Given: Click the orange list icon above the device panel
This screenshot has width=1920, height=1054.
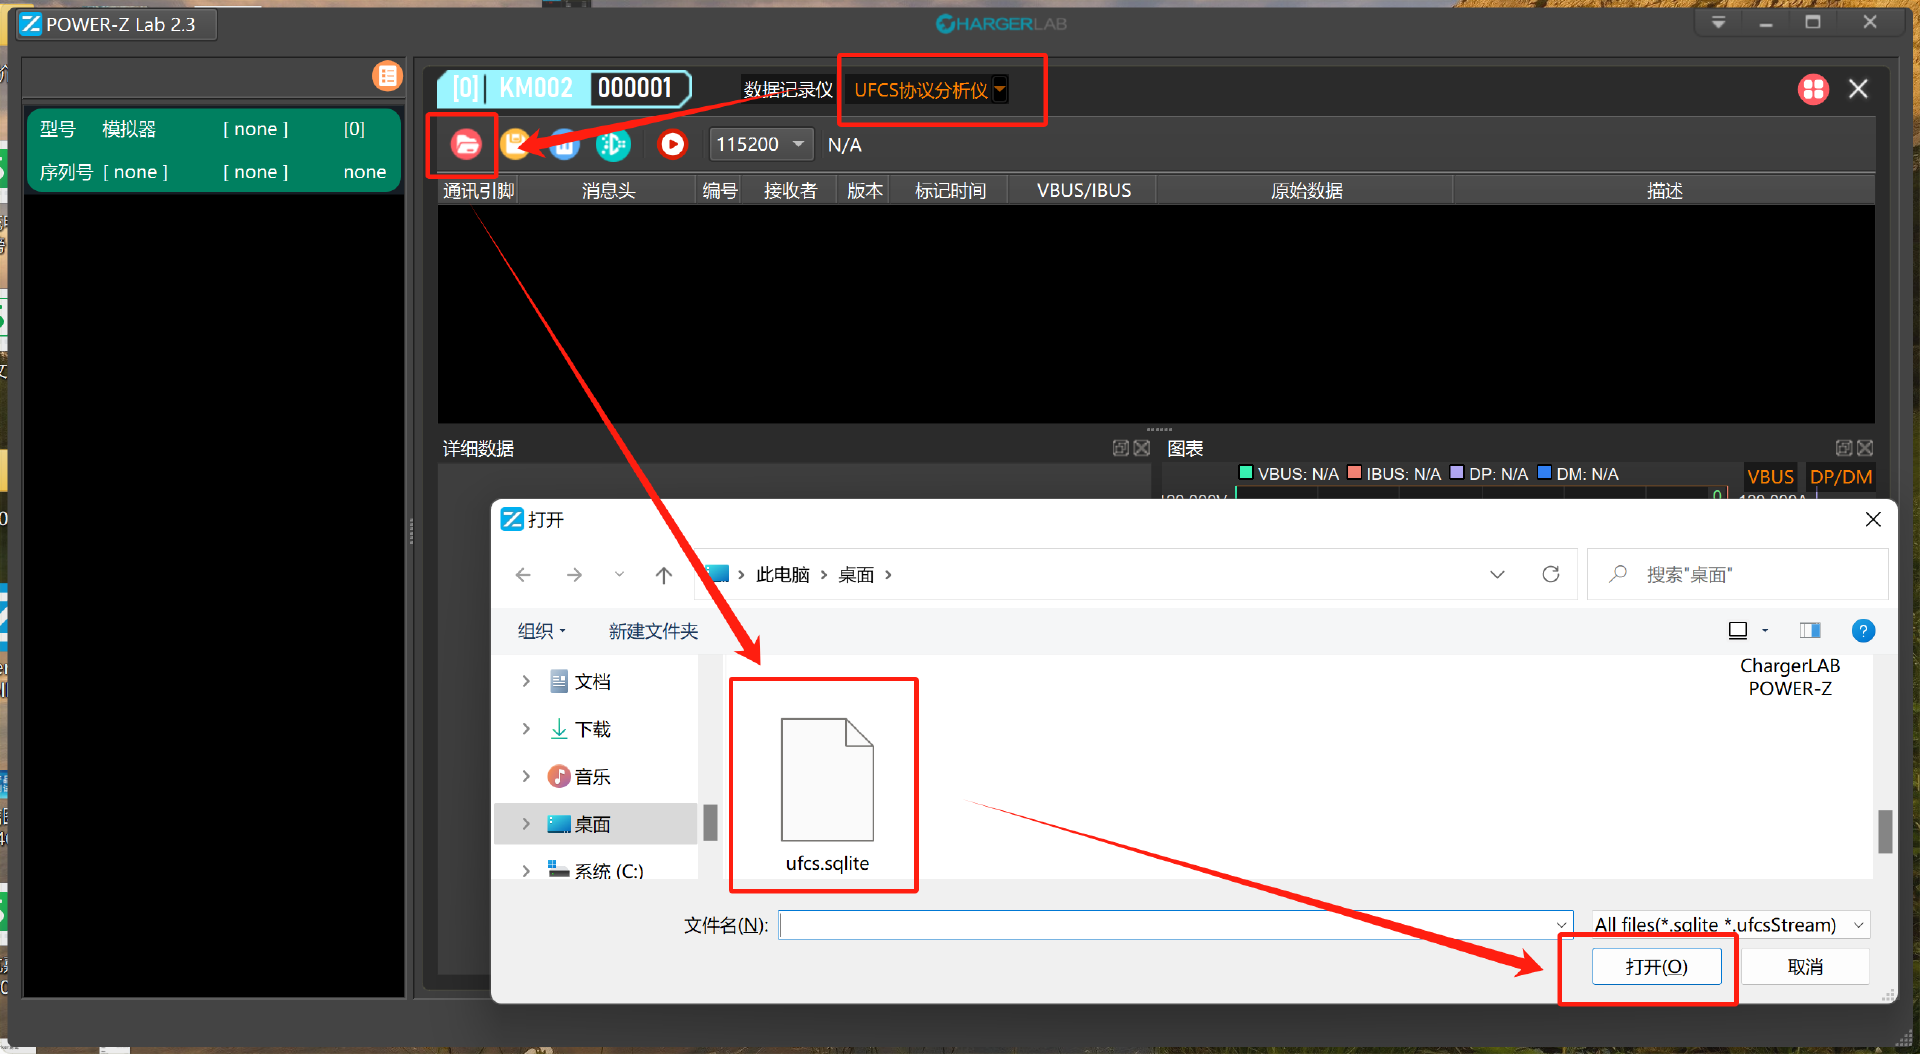Looking at the screenshot, I should tap(387, 75).
